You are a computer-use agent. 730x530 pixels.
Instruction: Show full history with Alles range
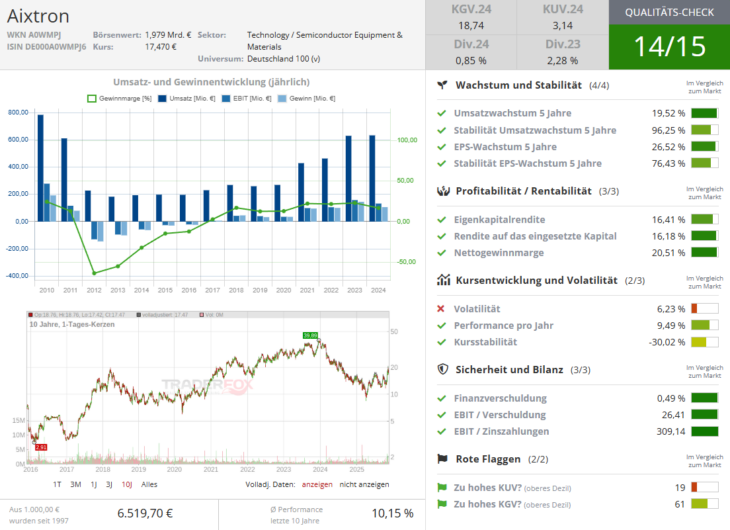tap(149, 484)
